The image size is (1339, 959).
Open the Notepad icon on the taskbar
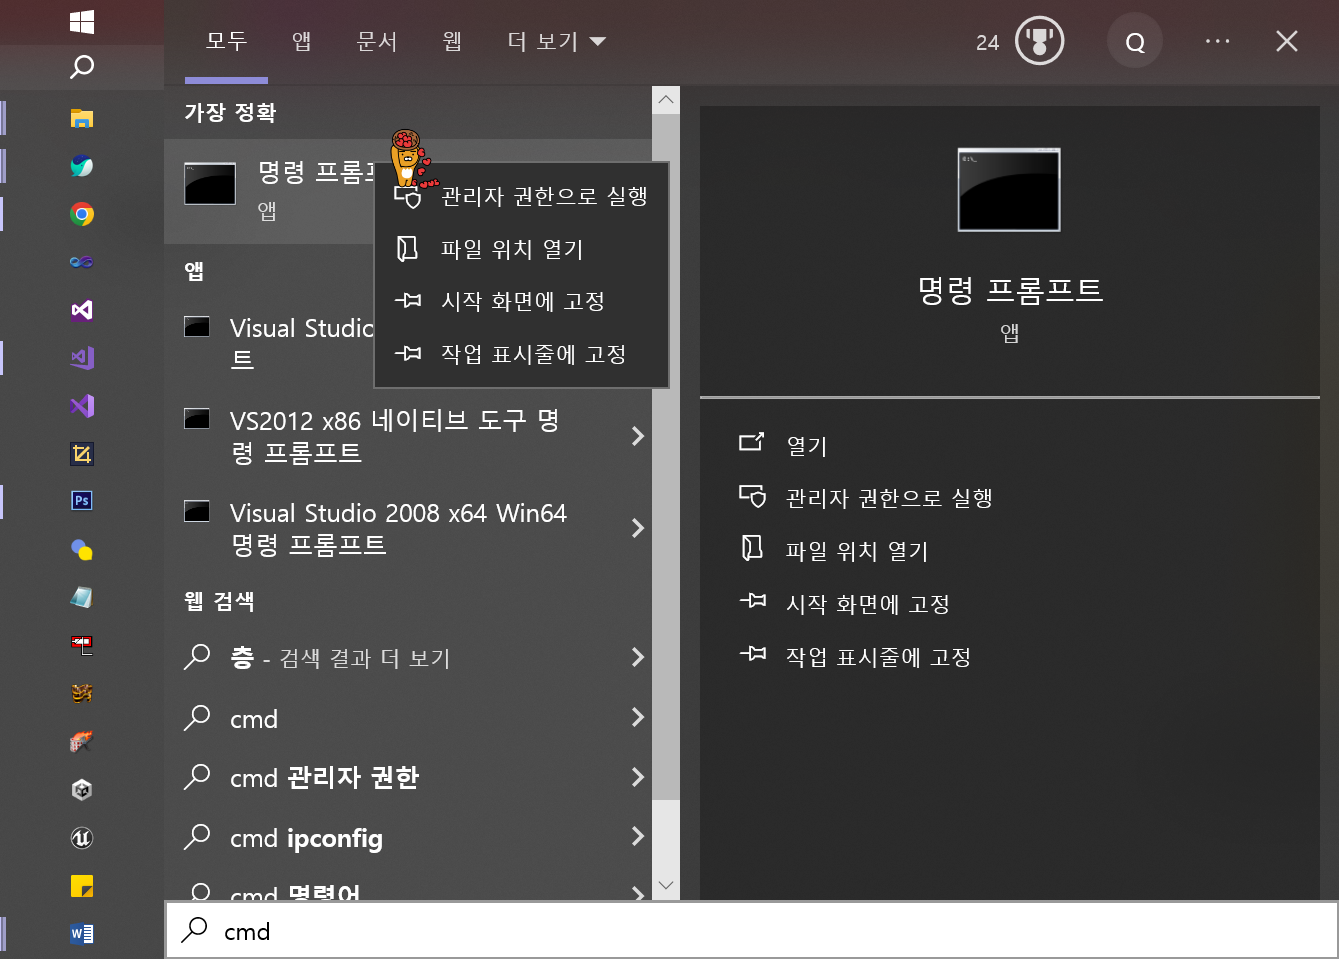(x=82, y=597)
